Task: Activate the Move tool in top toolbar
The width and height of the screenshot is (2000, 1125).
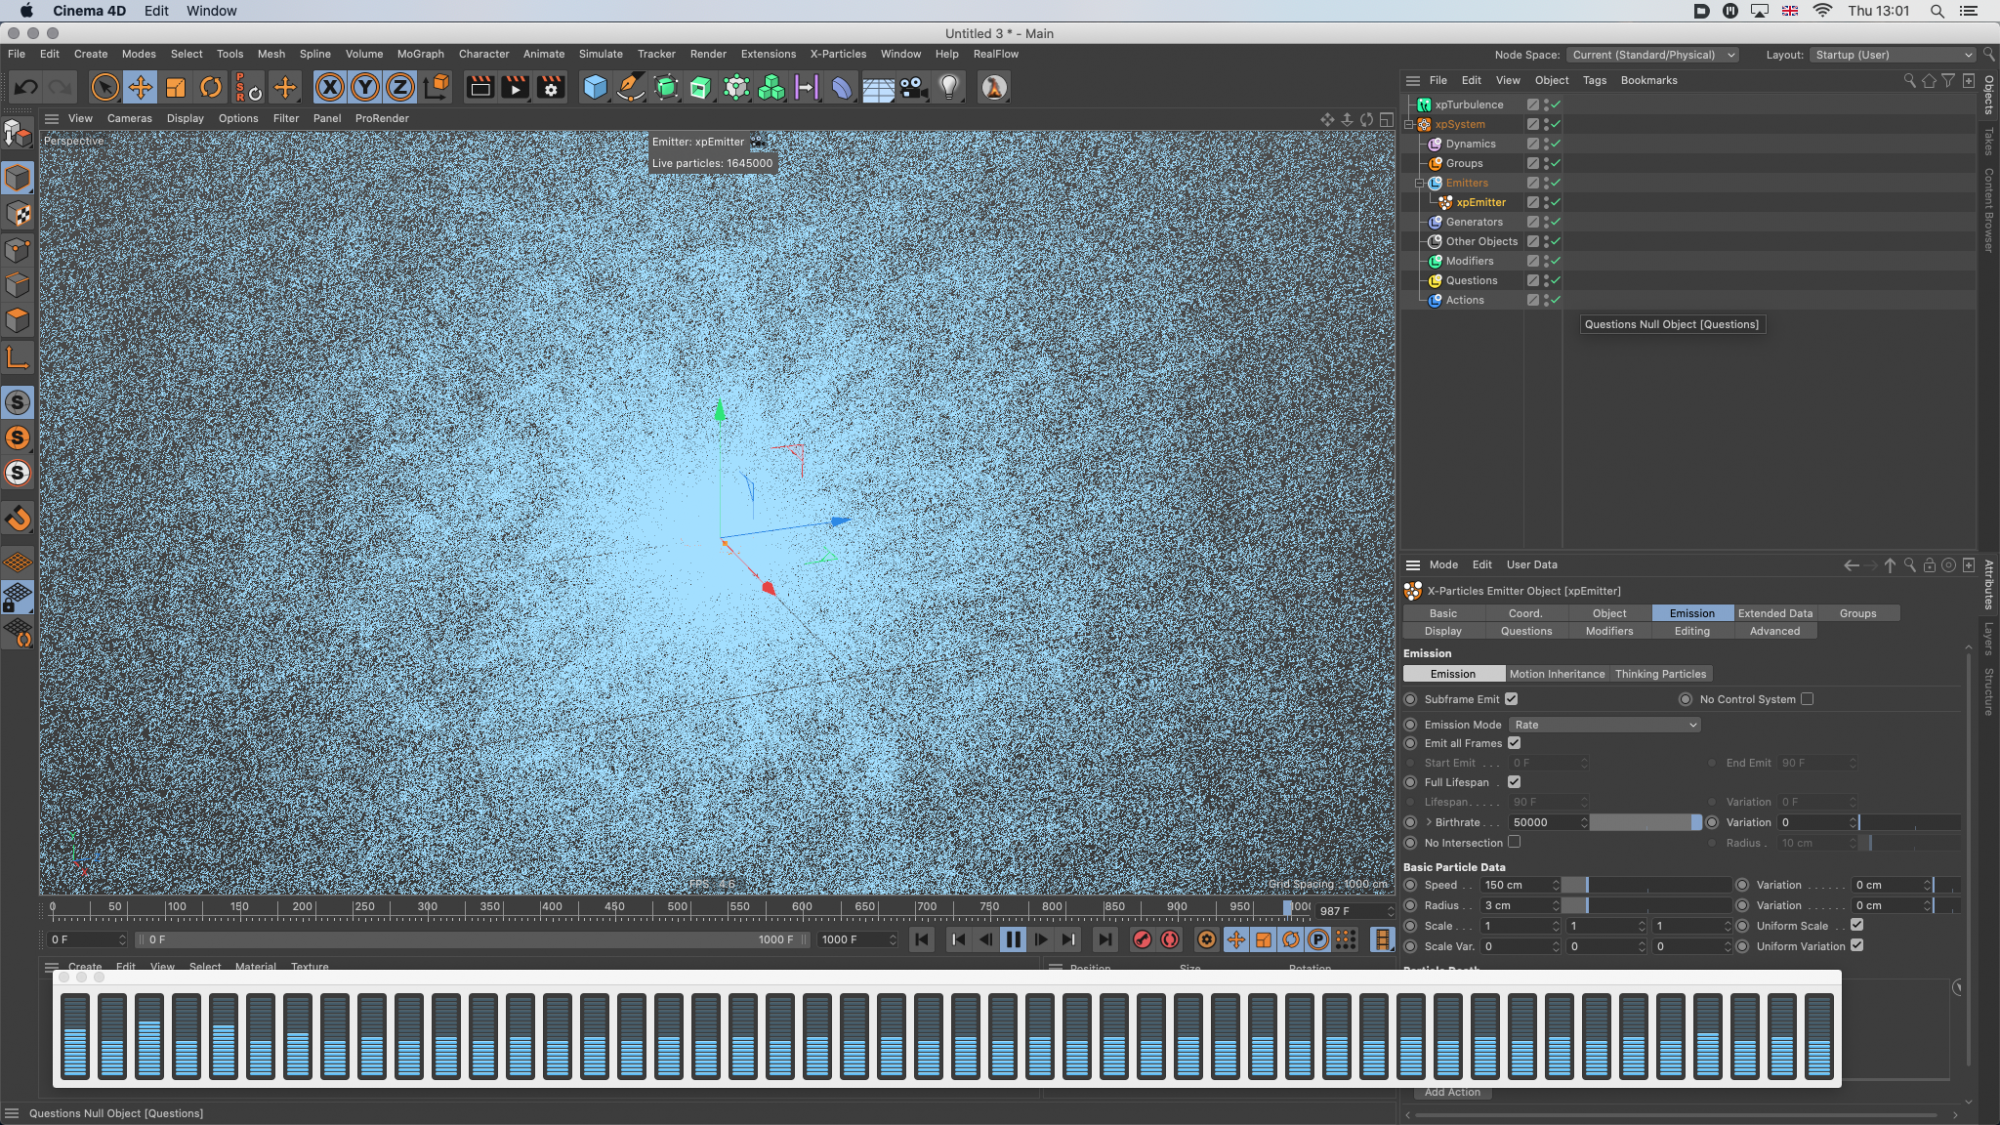Action: pos(140,88)
